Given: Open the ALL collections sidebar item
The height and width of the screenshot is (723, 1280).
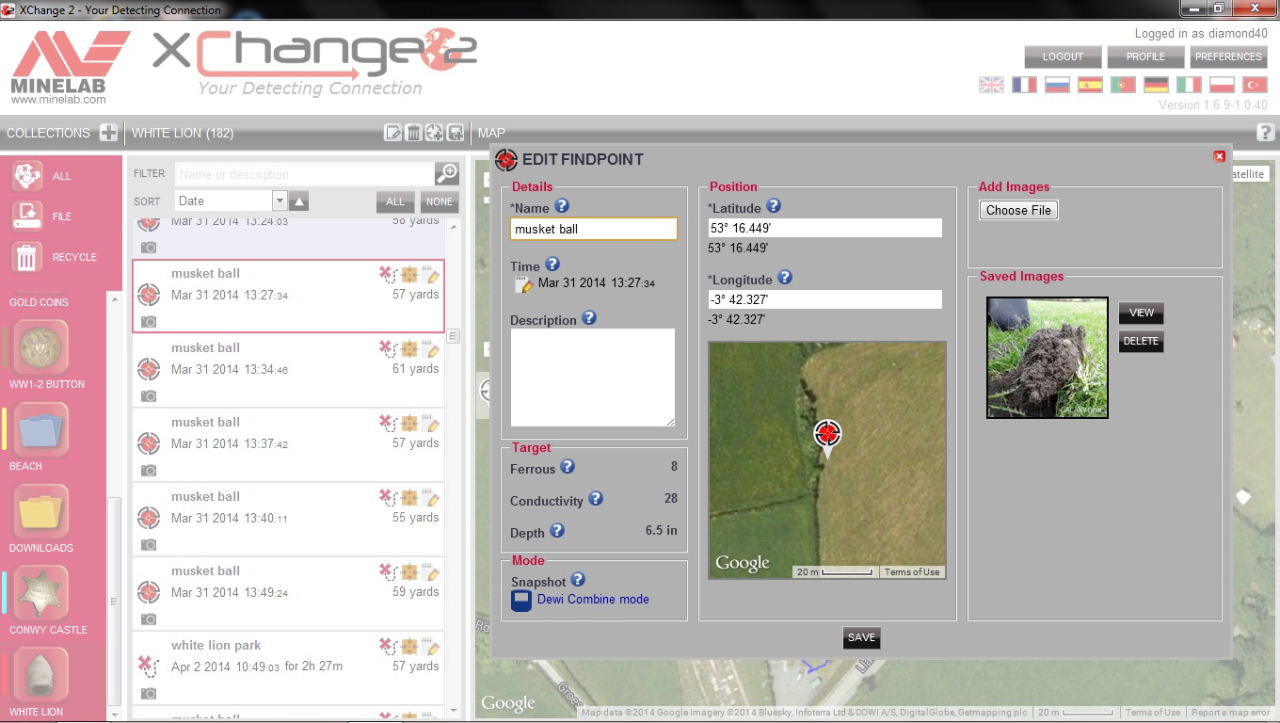Looking at the screenshot, I should (x=43, y=176).
